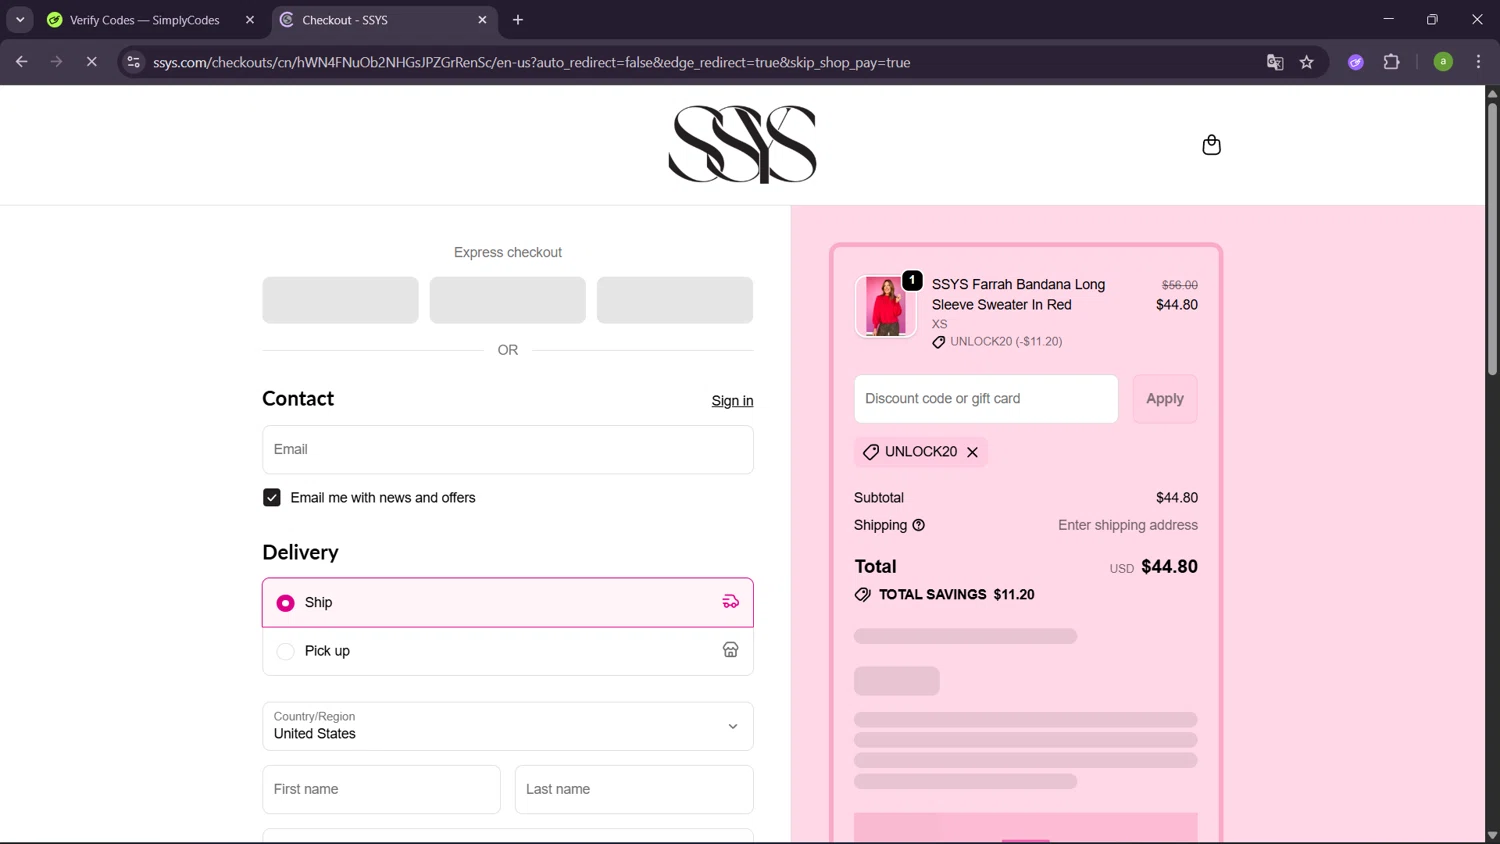Viewport: 1500px width, 844px height.
Task: Click the XS size label
Action: [x=939, y=324]
